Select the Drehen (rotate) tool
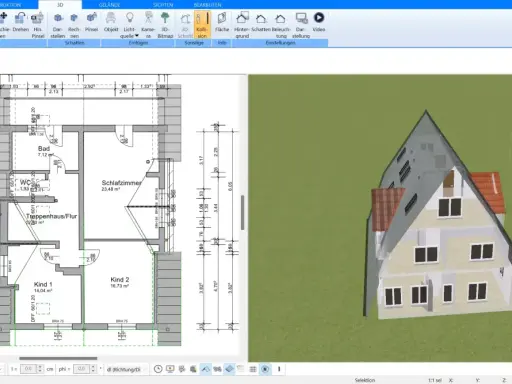 (21, 22)
